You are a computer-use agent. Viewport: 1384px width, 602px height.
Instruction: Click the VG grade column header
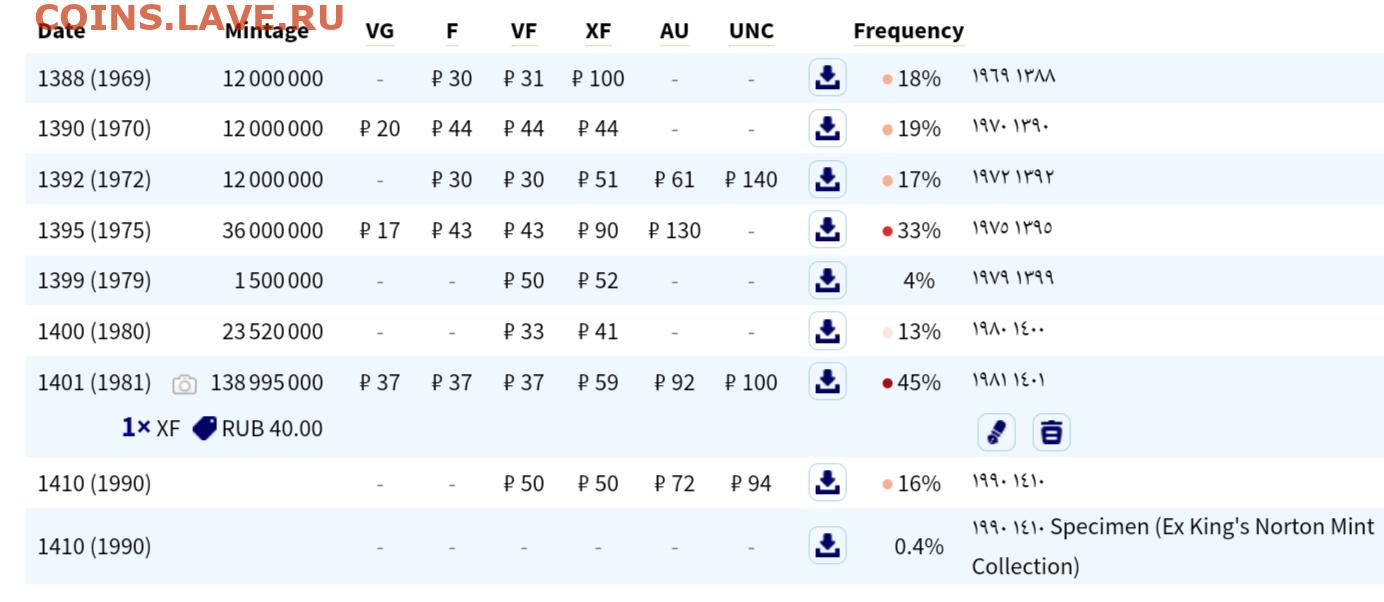coord(380,31)
